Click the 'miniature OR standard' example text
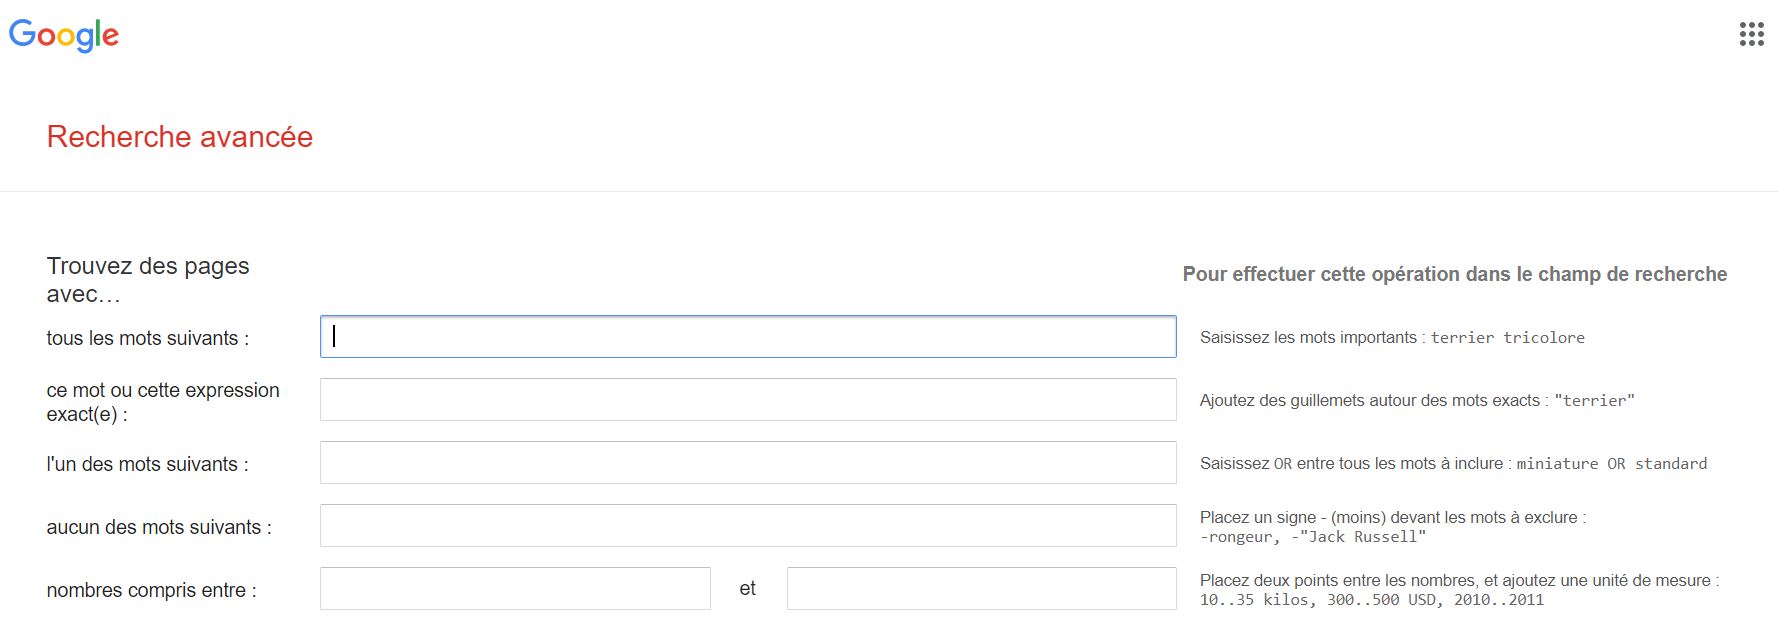Screen dimensions: 1778x633 1612,464
